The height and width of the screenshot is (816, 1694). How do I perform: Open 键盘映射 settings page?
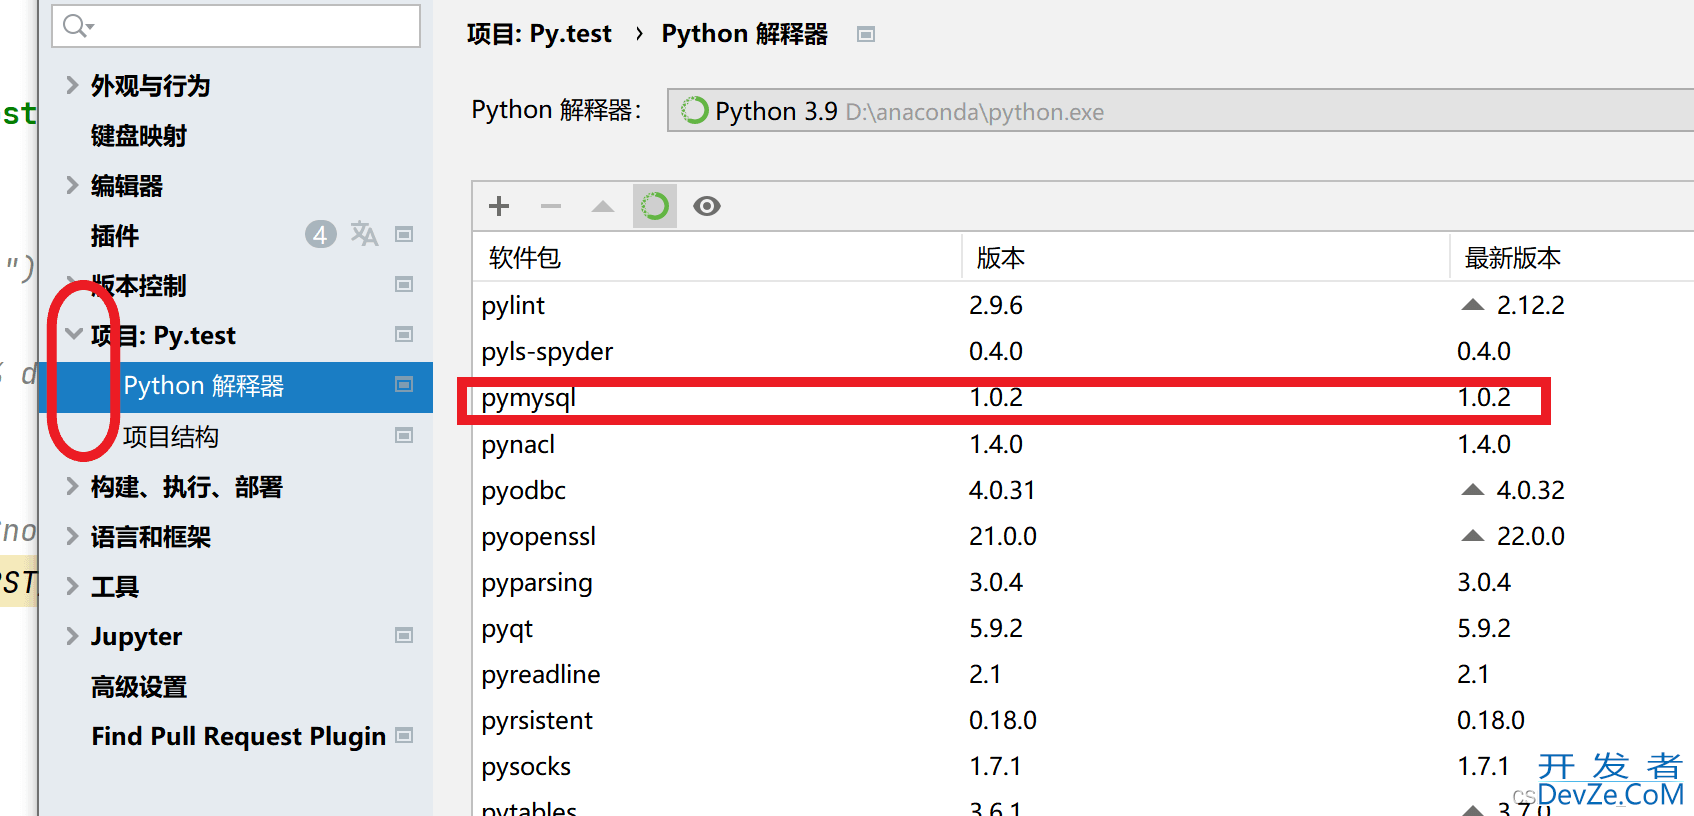click(x=139, y=135)
